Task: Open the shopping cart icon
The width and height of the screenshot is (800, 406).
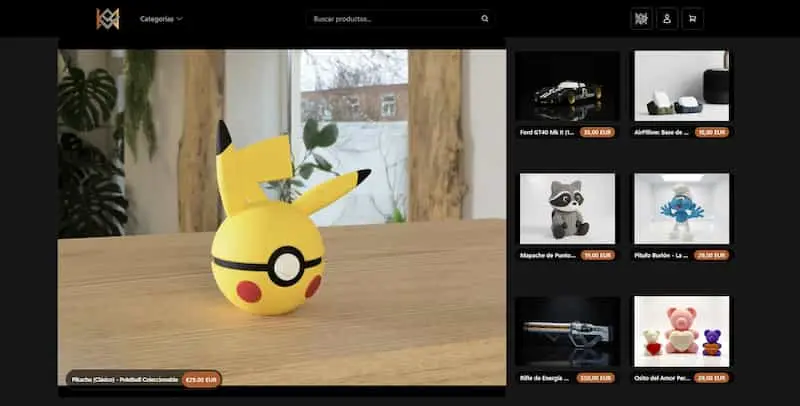Action: click(692, 19)
